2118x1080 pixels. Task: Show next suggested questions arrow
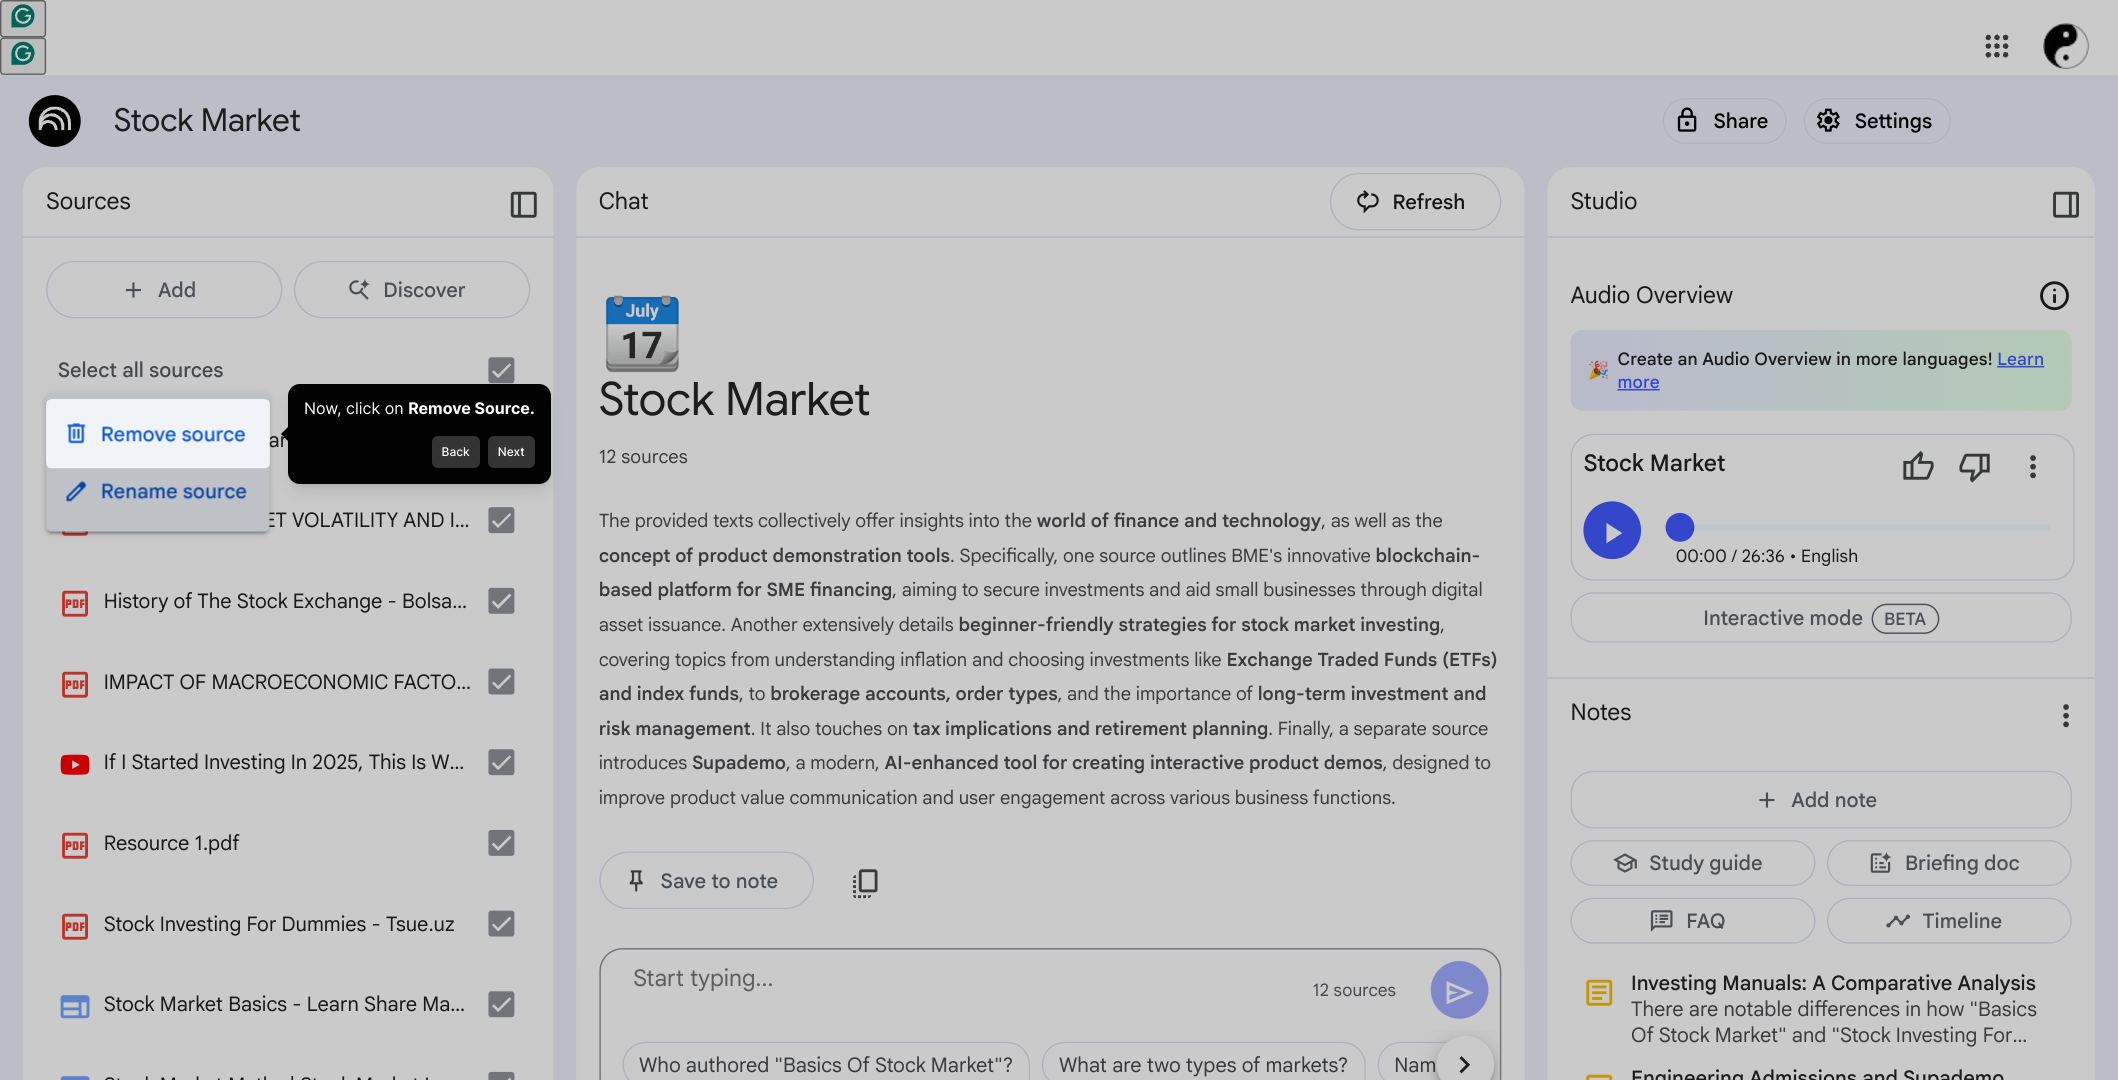(1464, 1064)
